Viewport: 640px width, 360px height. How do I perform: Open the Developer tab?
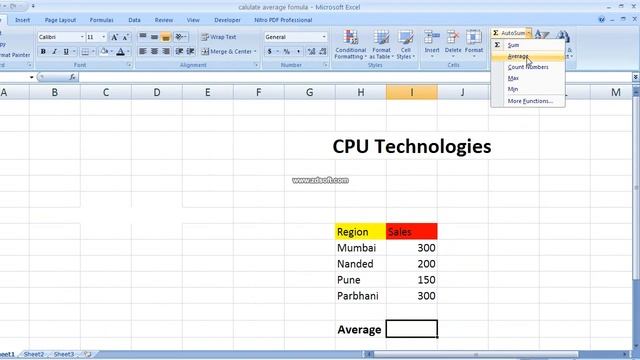(227, 20)
